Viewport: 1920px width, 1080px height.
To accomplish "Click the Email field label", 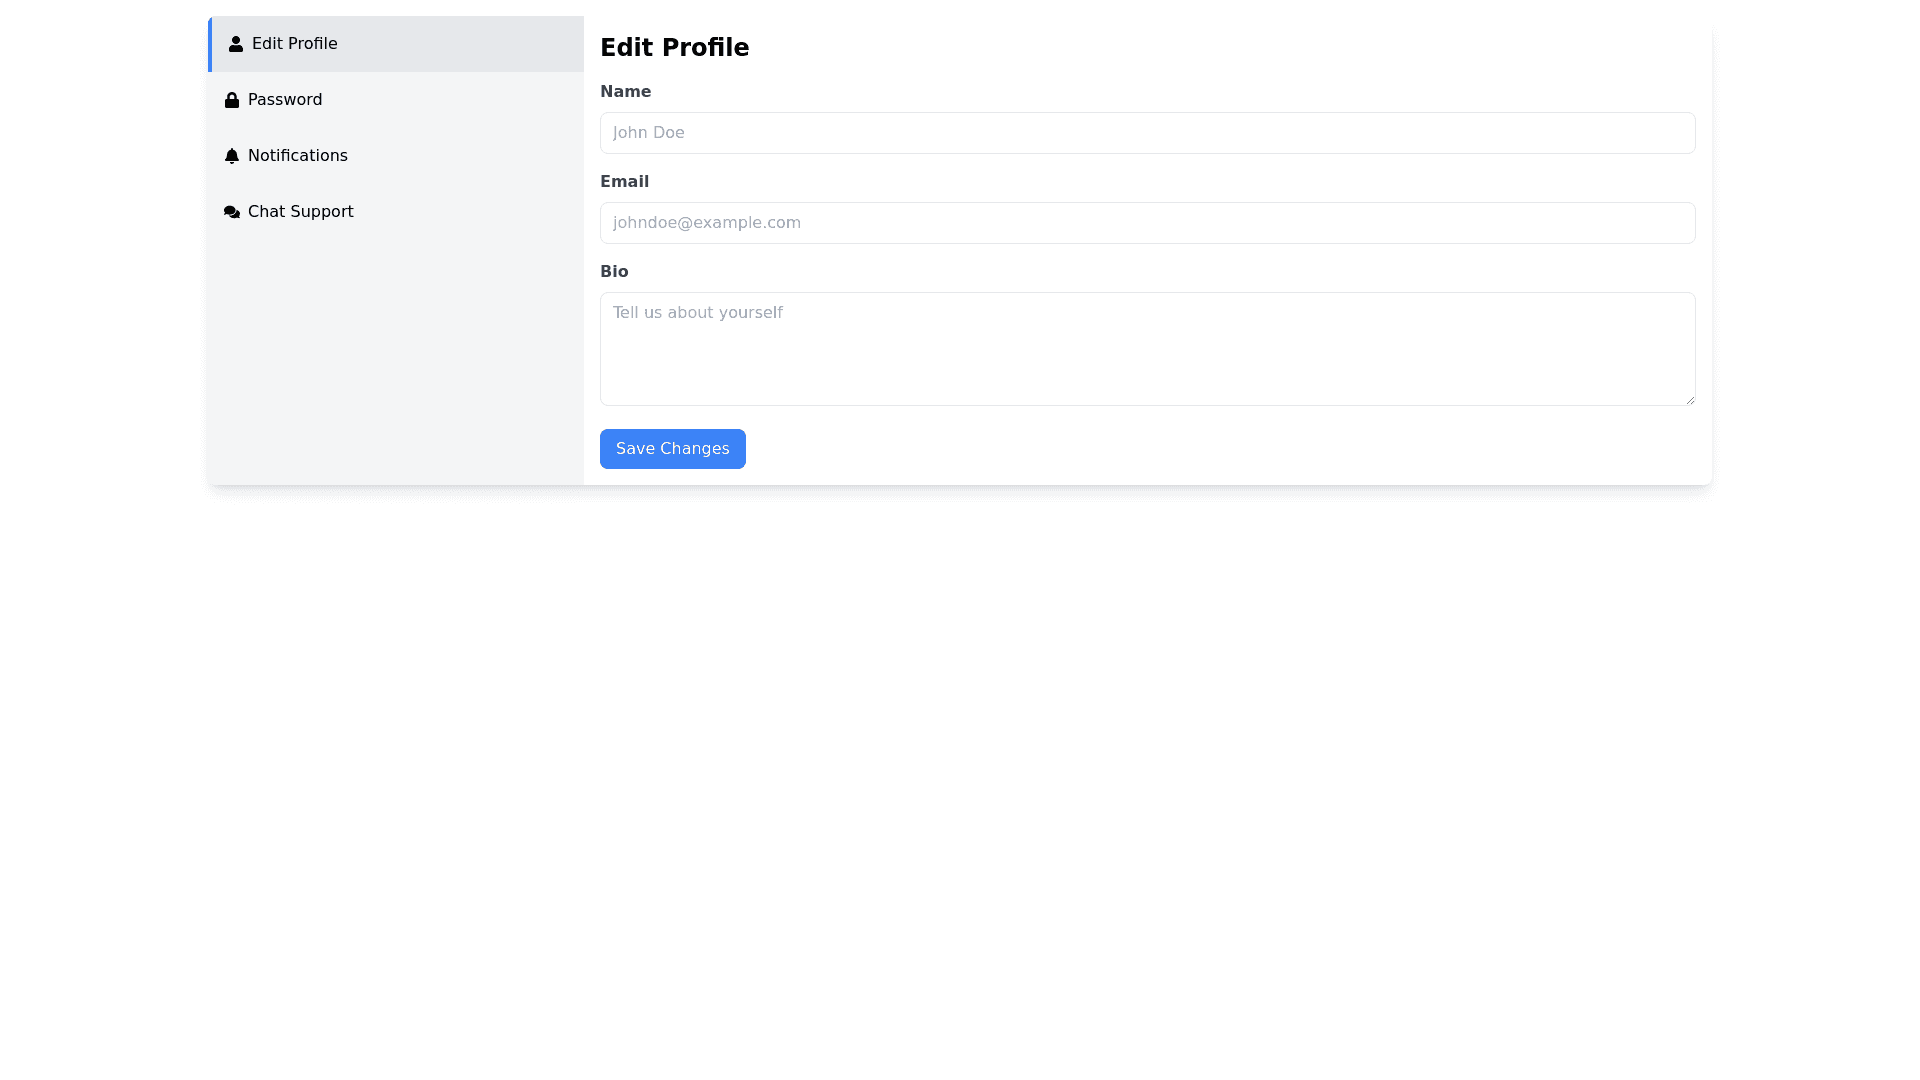I will click(624, 182).
